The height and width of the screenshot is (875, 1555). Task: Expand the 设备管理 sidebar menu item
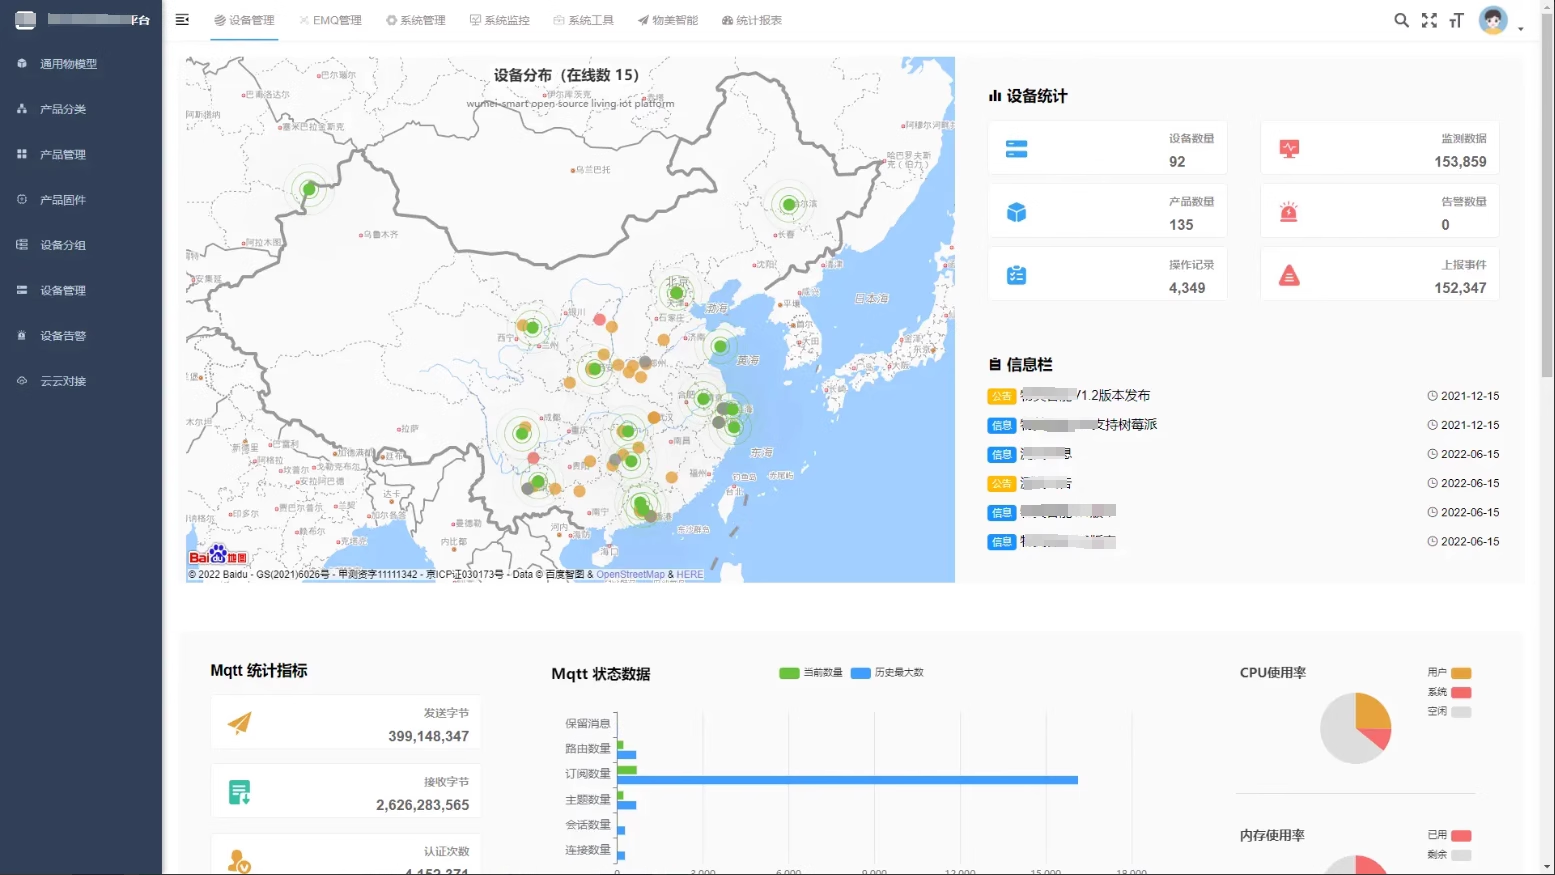[63, 291]
